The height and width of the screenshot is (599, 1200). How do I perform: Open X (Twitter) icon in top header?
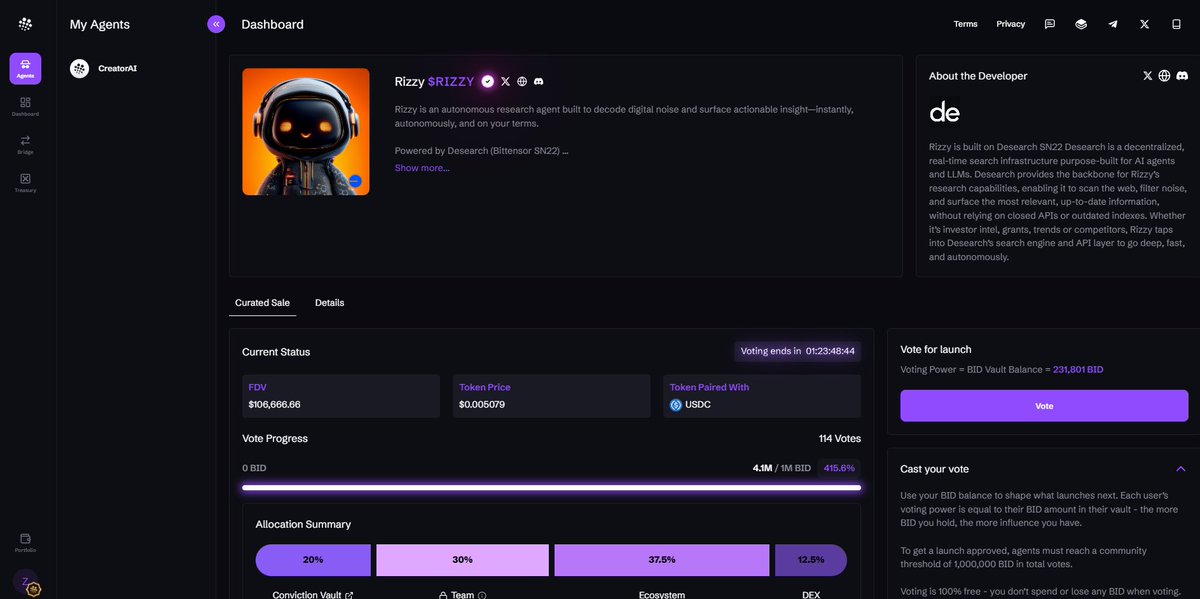[x=1144, y=24]
